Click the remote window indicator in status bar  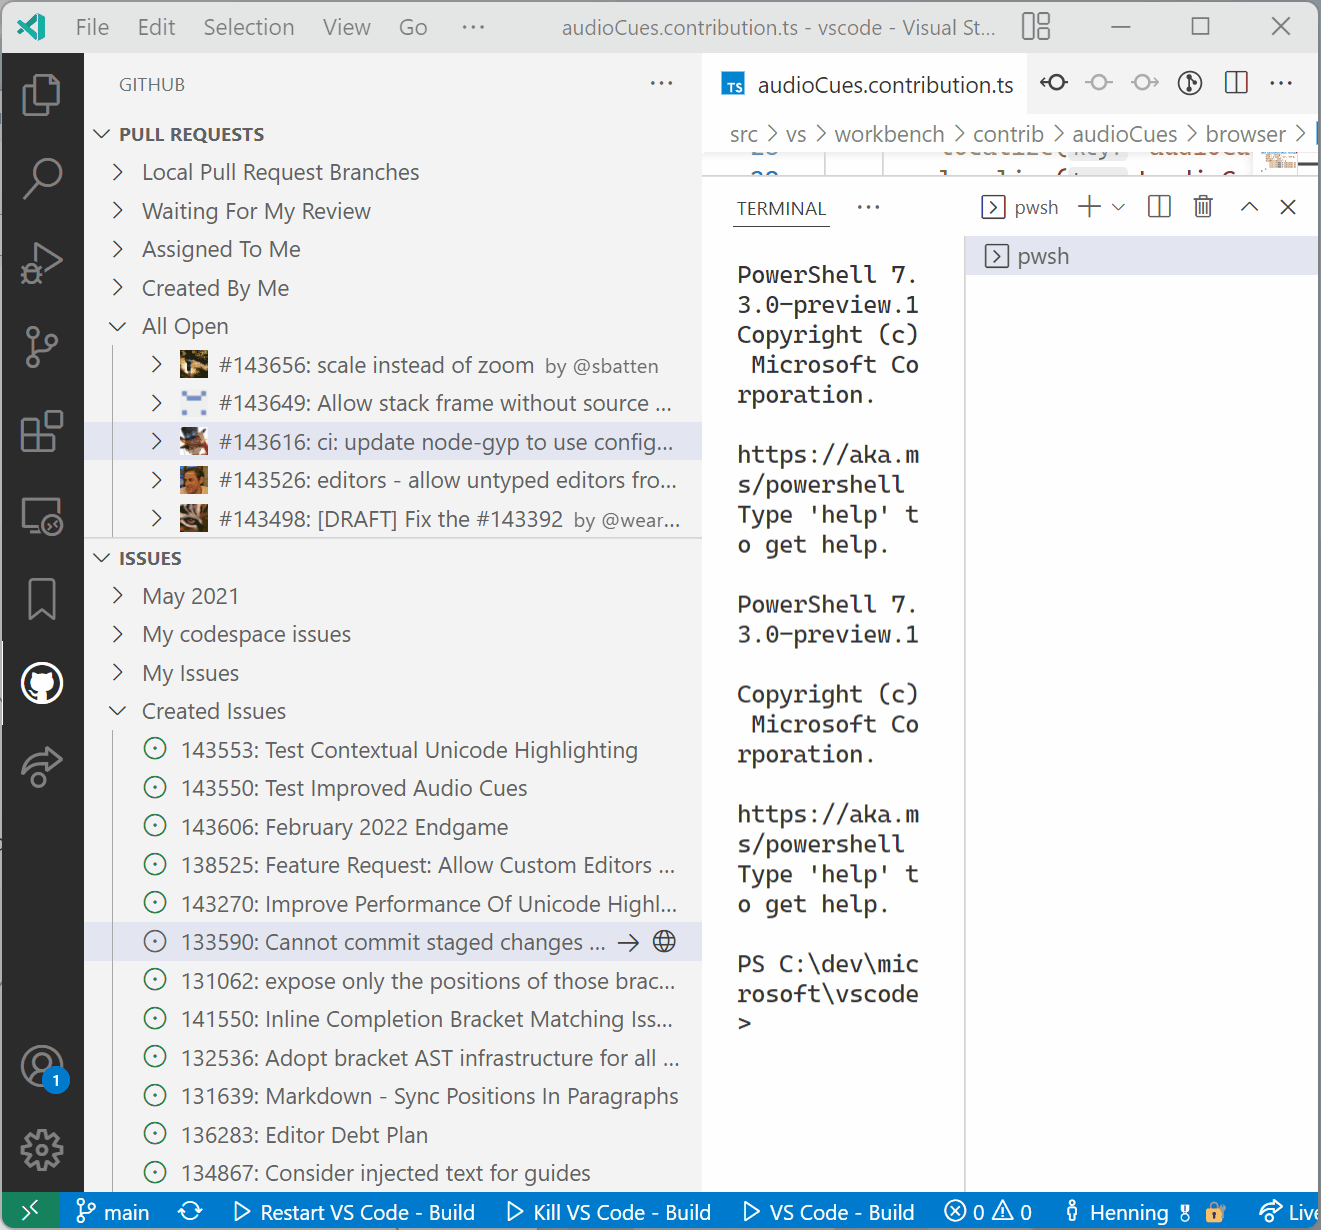[30, 1211]
